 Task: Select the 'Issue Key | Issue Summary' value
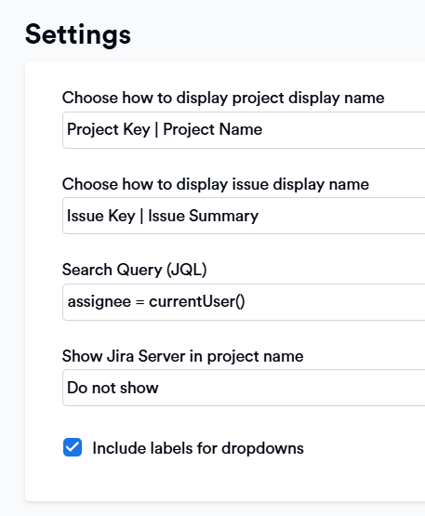coord(163,216)
